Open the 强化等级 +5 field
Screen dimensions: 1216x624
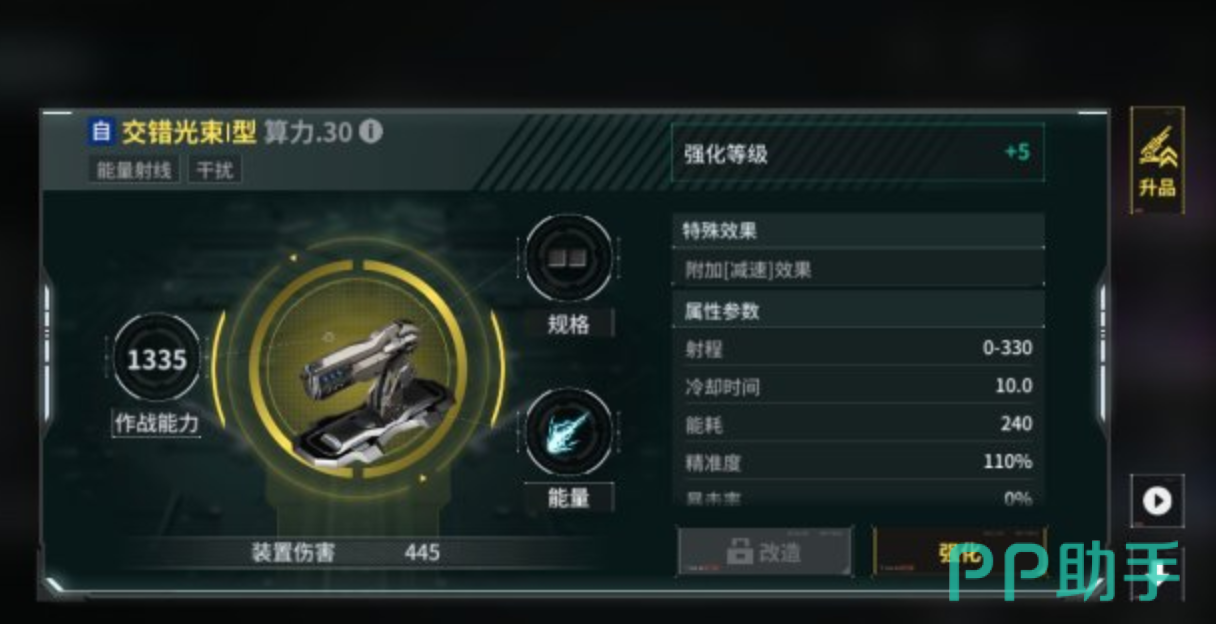point(858,153)
